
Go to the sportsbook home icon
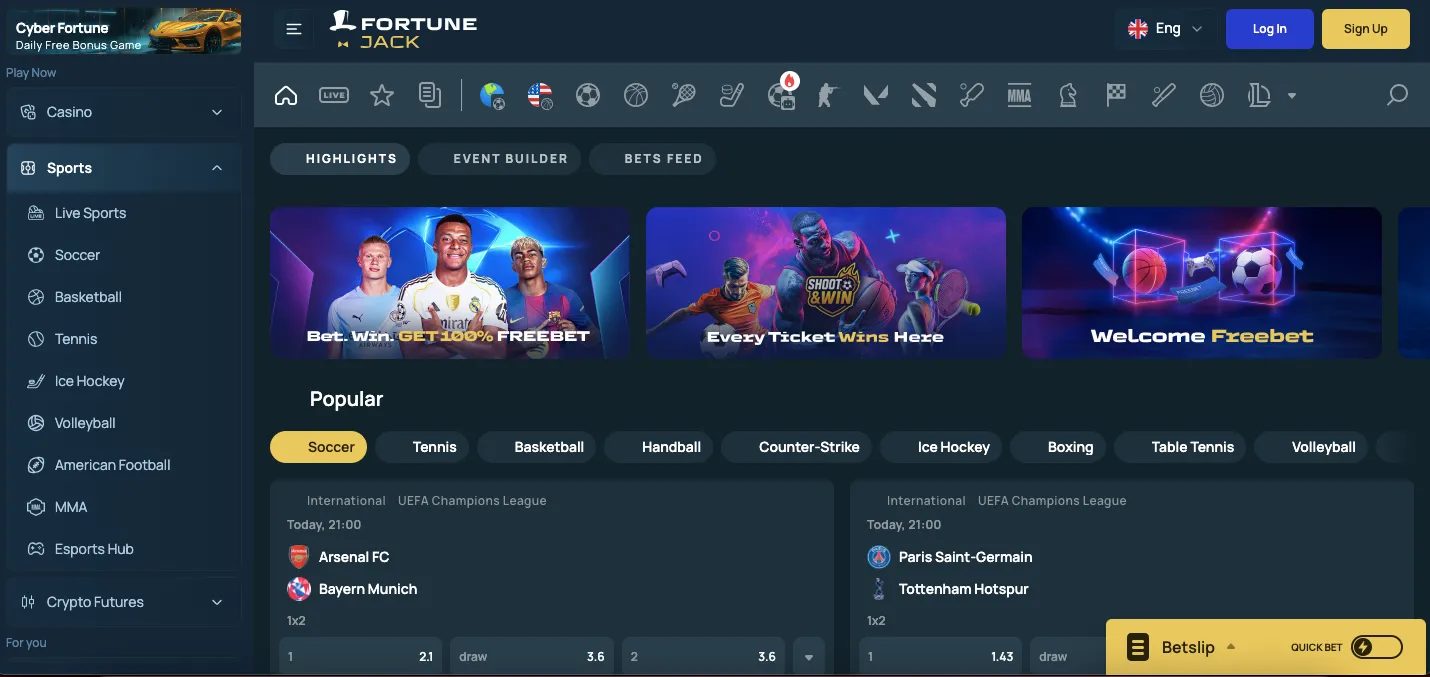(286, 95)
